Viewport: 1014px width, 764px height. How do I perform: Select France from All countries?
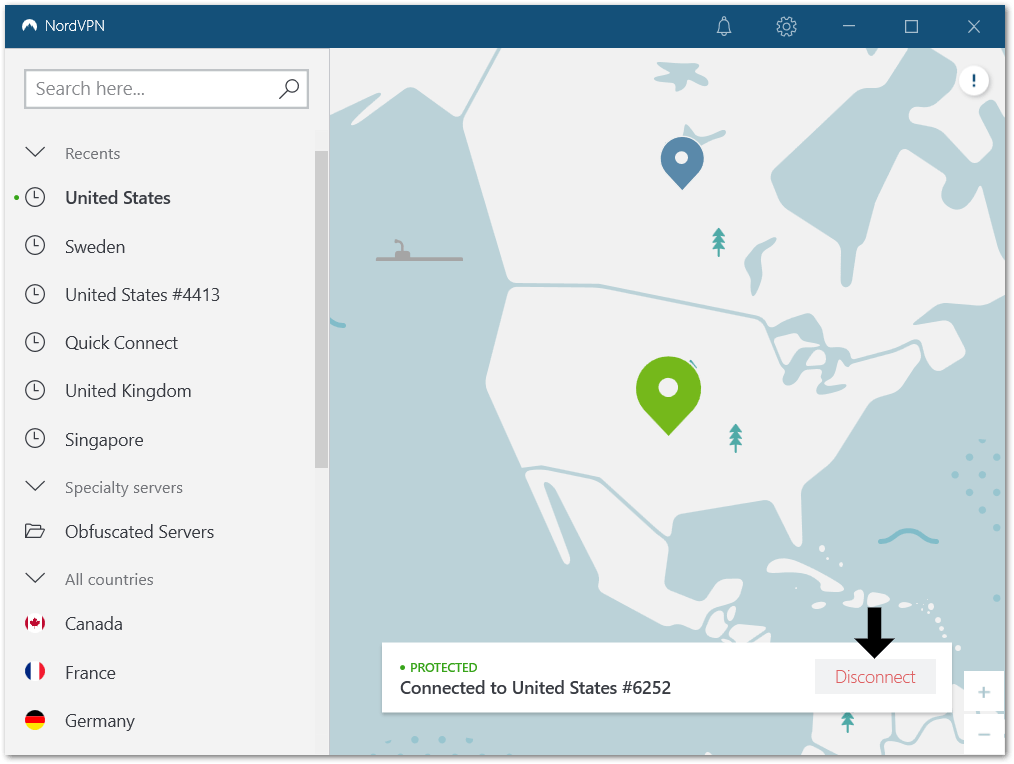point(90,672)
